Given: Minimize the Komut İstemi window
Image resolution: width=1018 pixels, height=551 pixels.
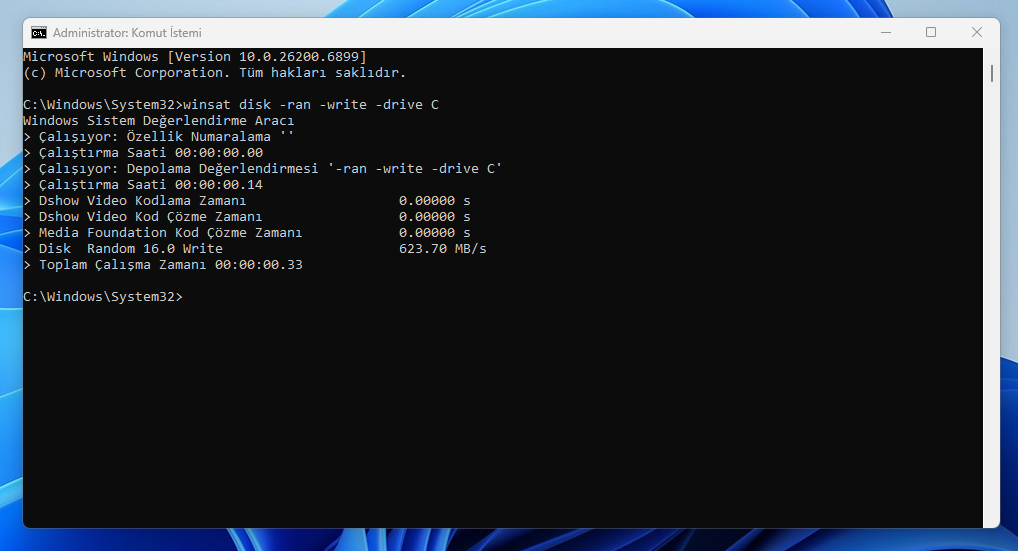Looking at the screenshot, I should pyautogui.click(x=885, y=33).
